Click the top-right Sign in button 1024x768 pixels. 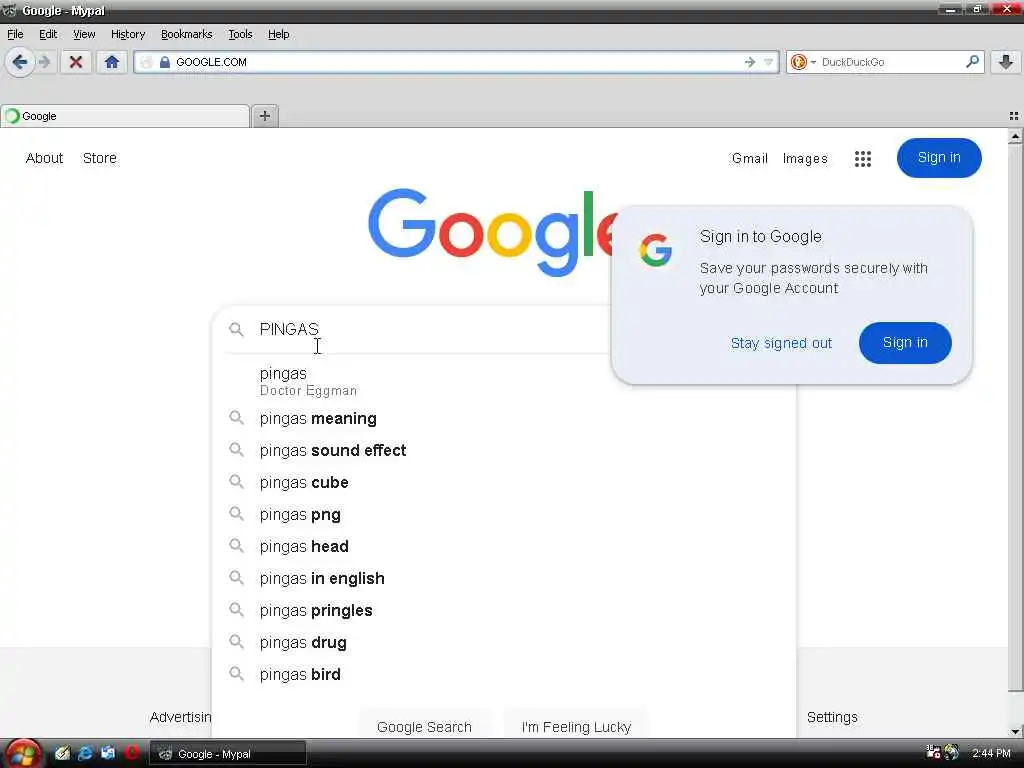[939, 158]
